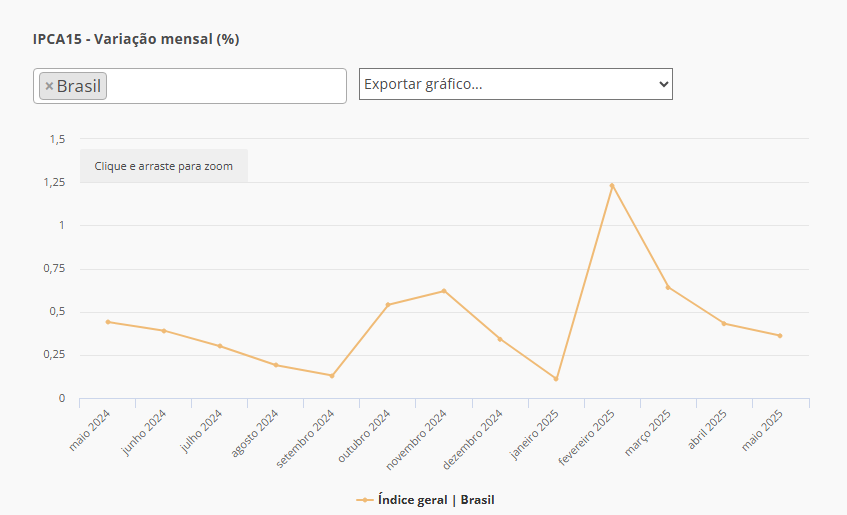Click the junho 2024 data point
The image size is (847, 515).
point(164,331)
